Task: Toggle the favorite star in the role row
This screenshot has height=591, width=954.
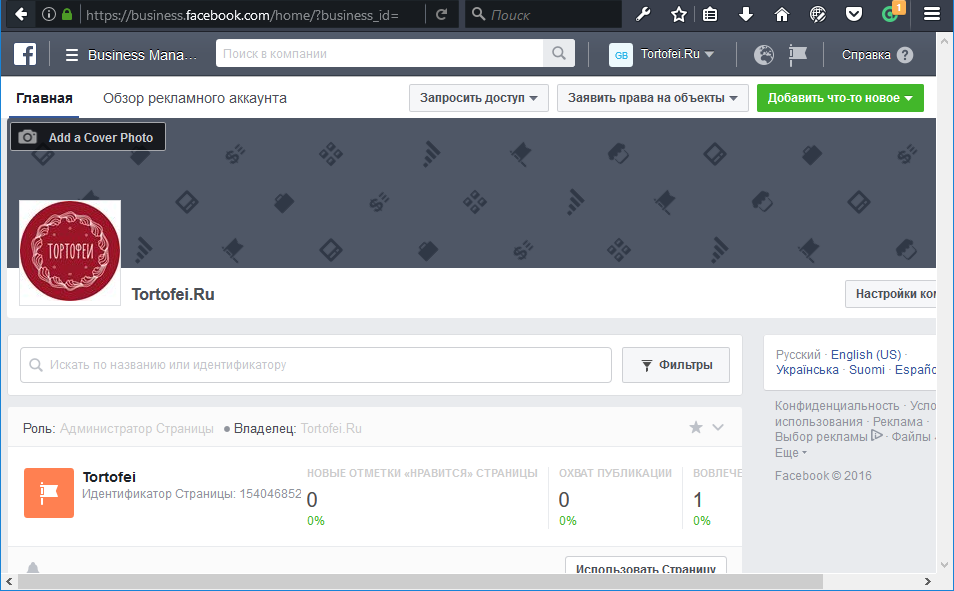Action: click(695, 427)
